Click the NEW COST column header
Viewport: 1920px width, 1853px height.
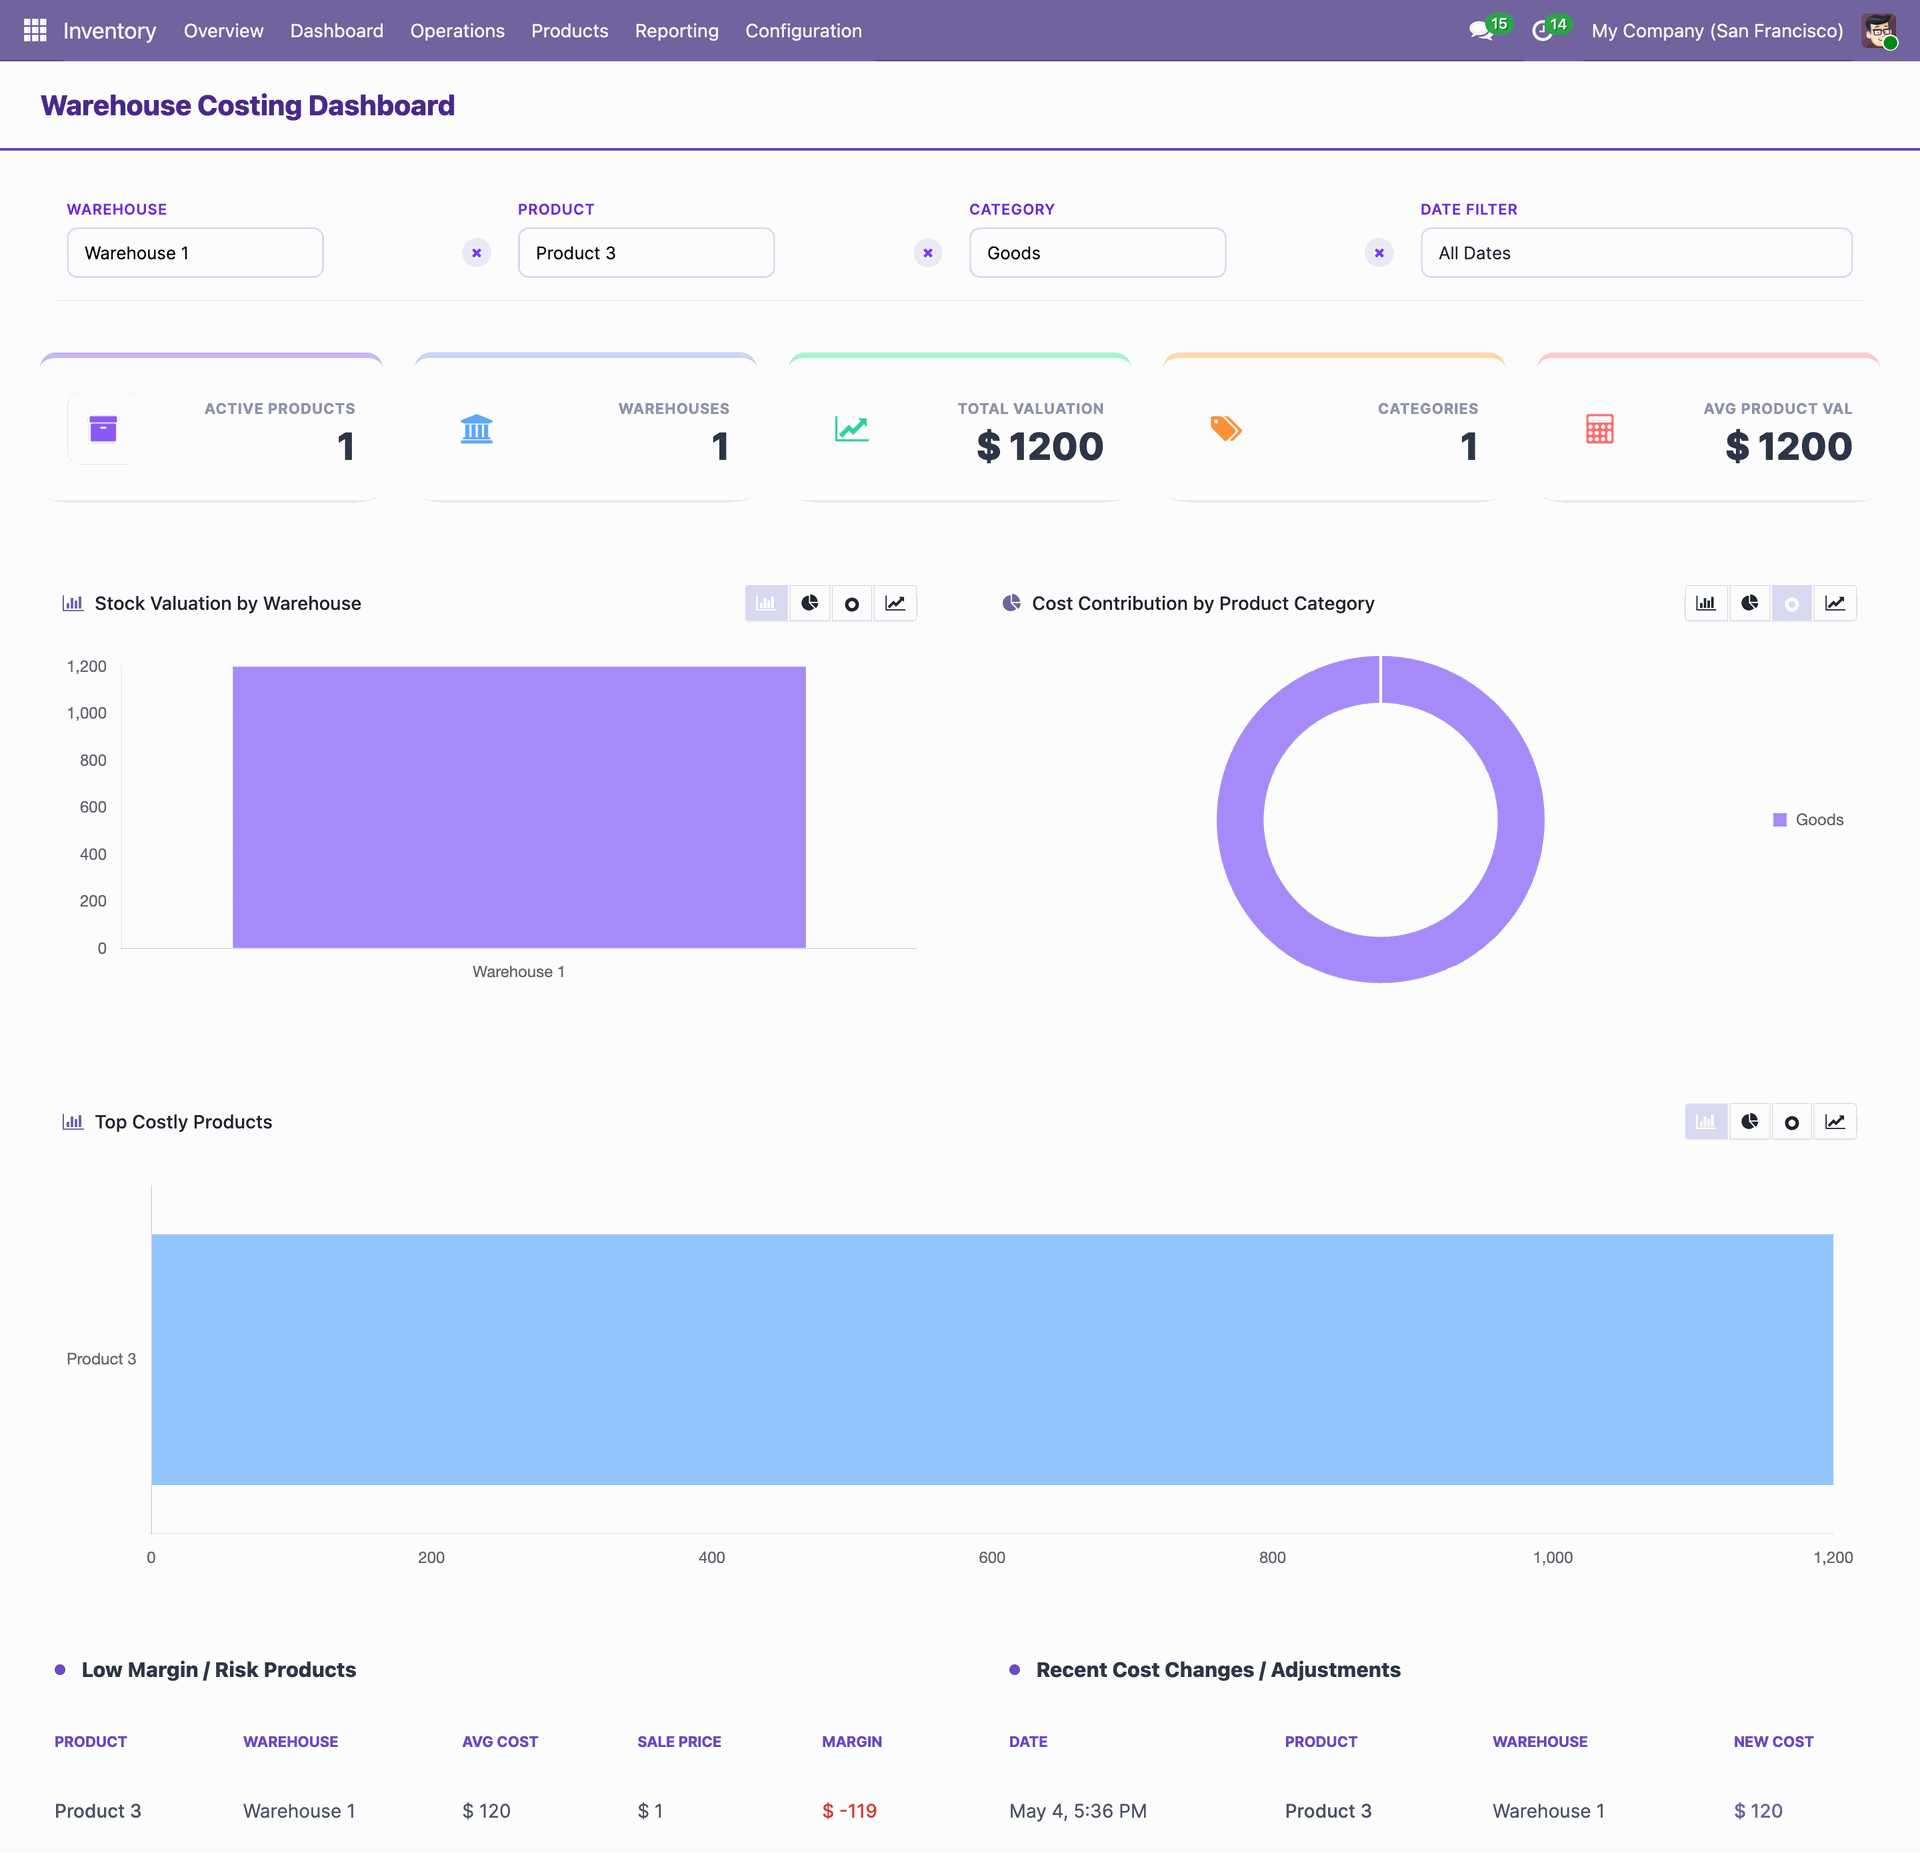point(1773,1742)
